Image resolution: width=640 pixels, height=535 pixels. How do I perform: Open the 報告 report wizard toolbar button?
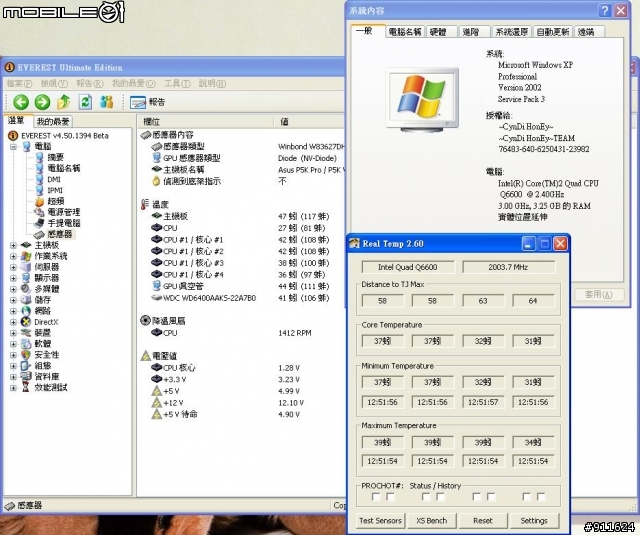148,102
